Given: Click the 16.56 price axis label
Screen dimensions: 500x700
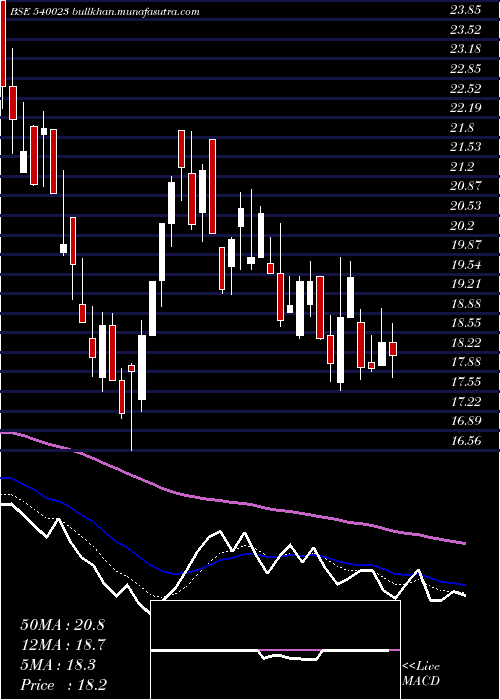Looking at the screenshot, I should 466,441.
